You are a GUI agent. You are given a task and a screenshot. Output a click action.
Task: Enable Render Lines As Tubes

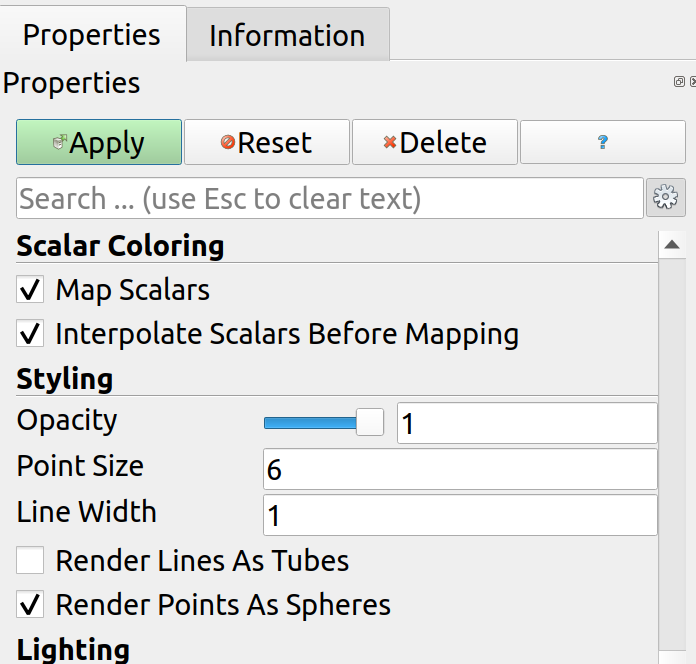pos(31,560)
